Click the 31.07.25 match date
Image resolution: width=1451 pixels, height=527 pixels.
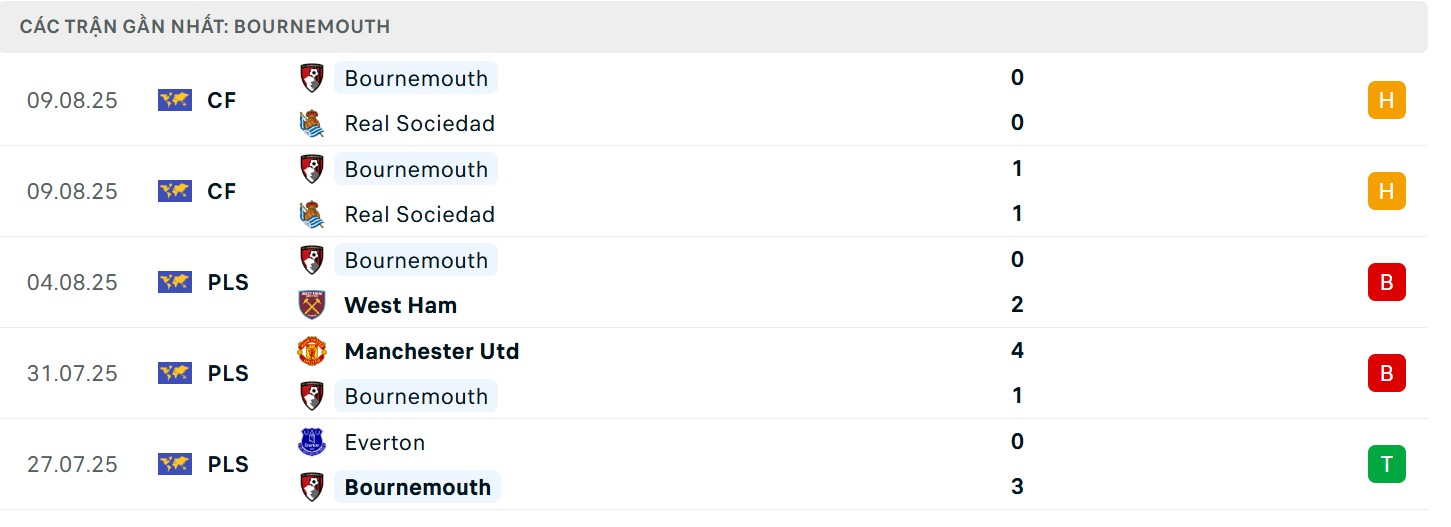pos(72,373)
